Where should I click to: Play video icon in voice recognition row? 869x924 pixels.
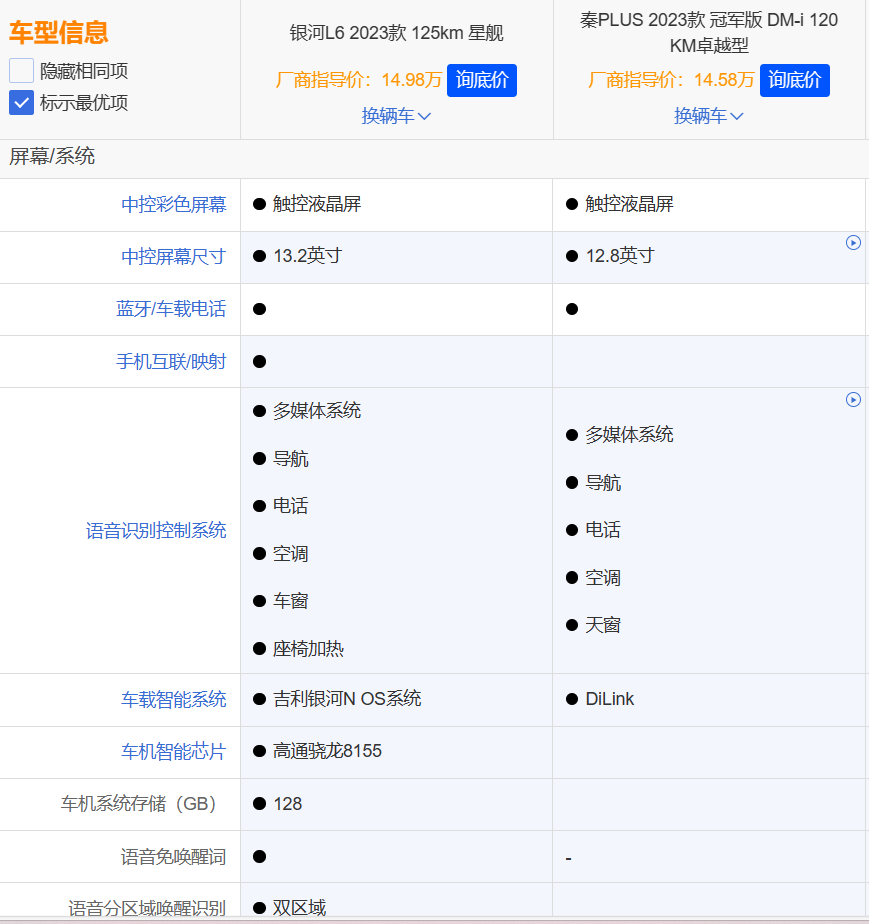853,399
